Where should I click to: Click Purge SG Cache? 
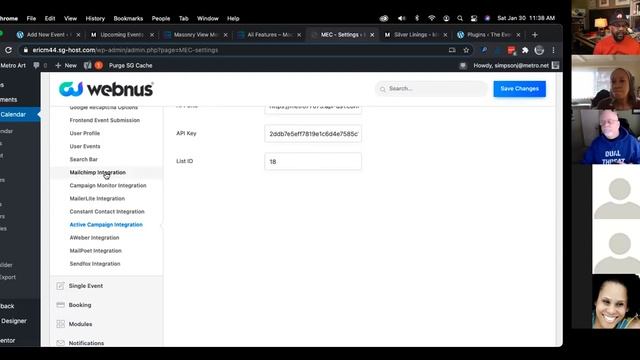point(130,65)
